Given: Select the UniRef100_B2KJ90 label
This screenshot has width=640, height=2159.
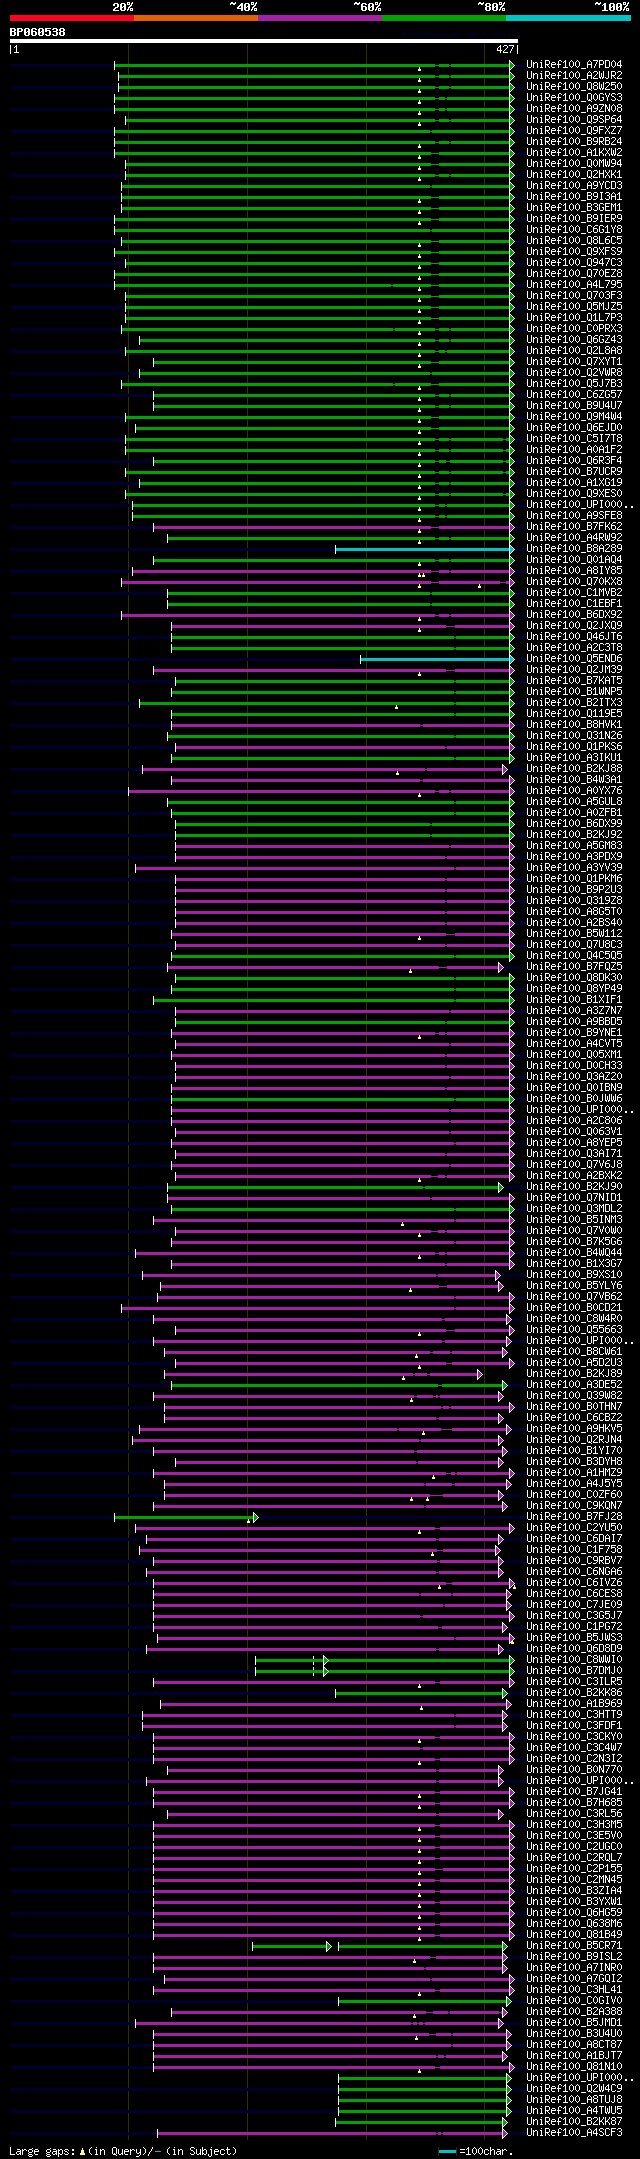Looking at the screenshot, I should pos(574,1187).
